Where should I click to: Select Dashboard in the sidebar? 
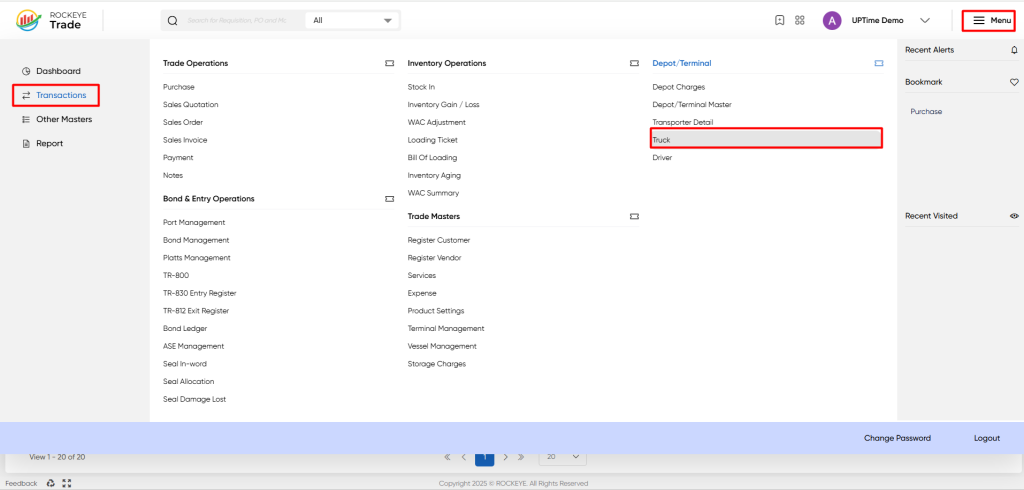(51, 71)
